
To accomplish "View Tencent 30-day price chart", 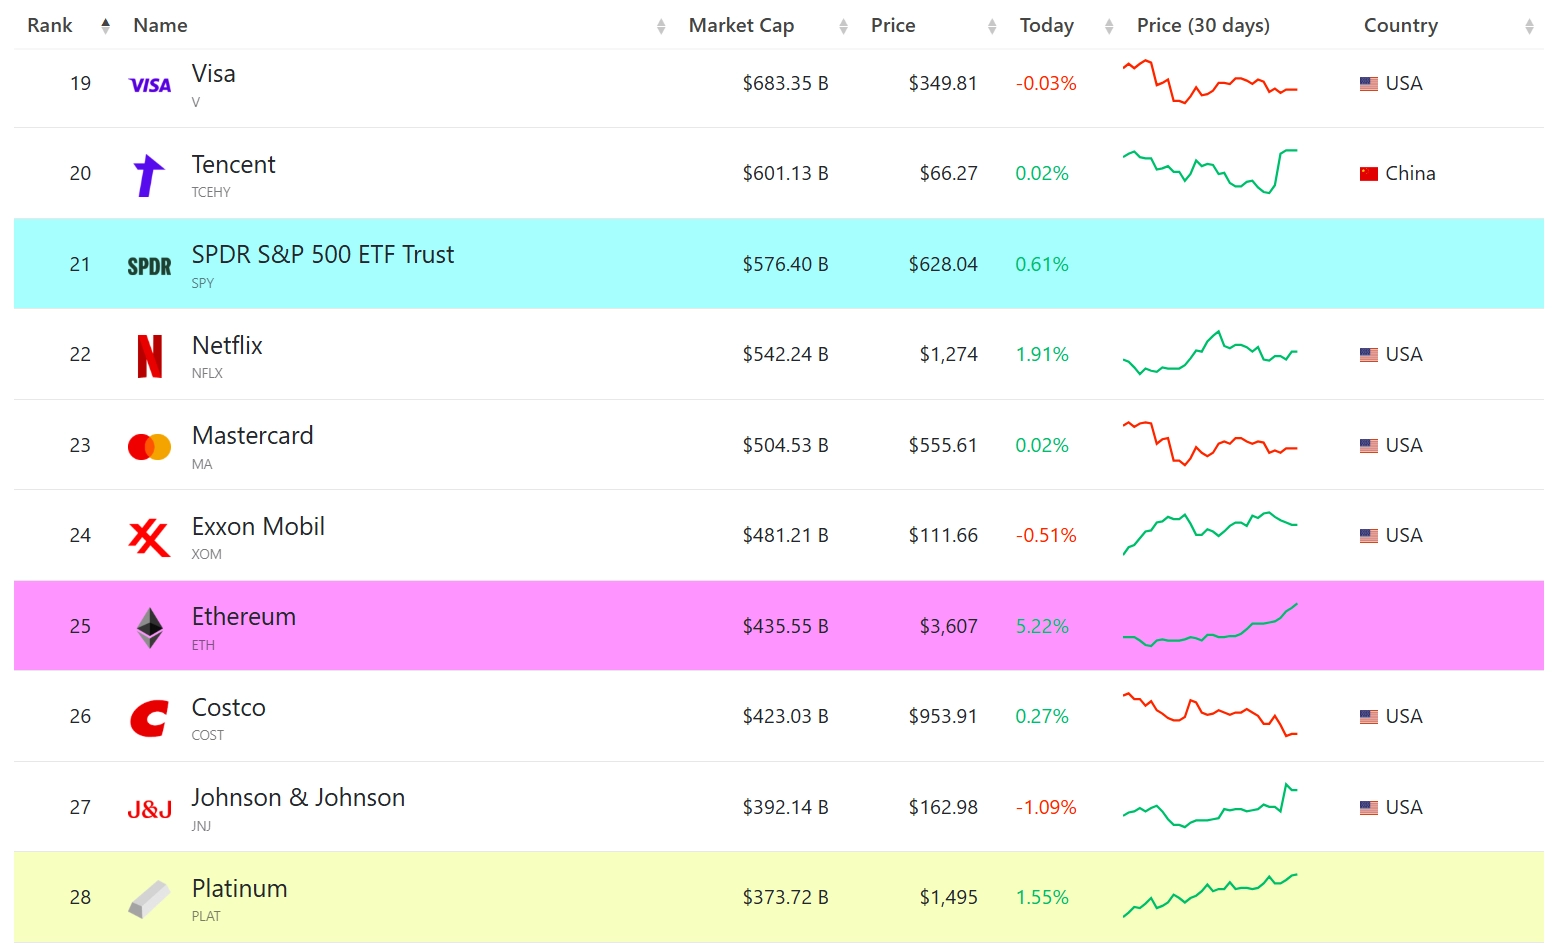I will [1210, 171].
